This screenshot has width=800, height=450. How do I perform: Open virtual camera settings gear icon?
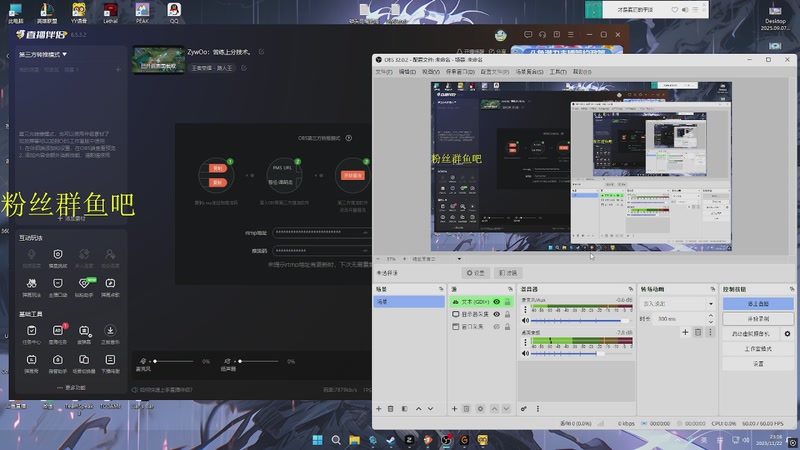point(787,334)
